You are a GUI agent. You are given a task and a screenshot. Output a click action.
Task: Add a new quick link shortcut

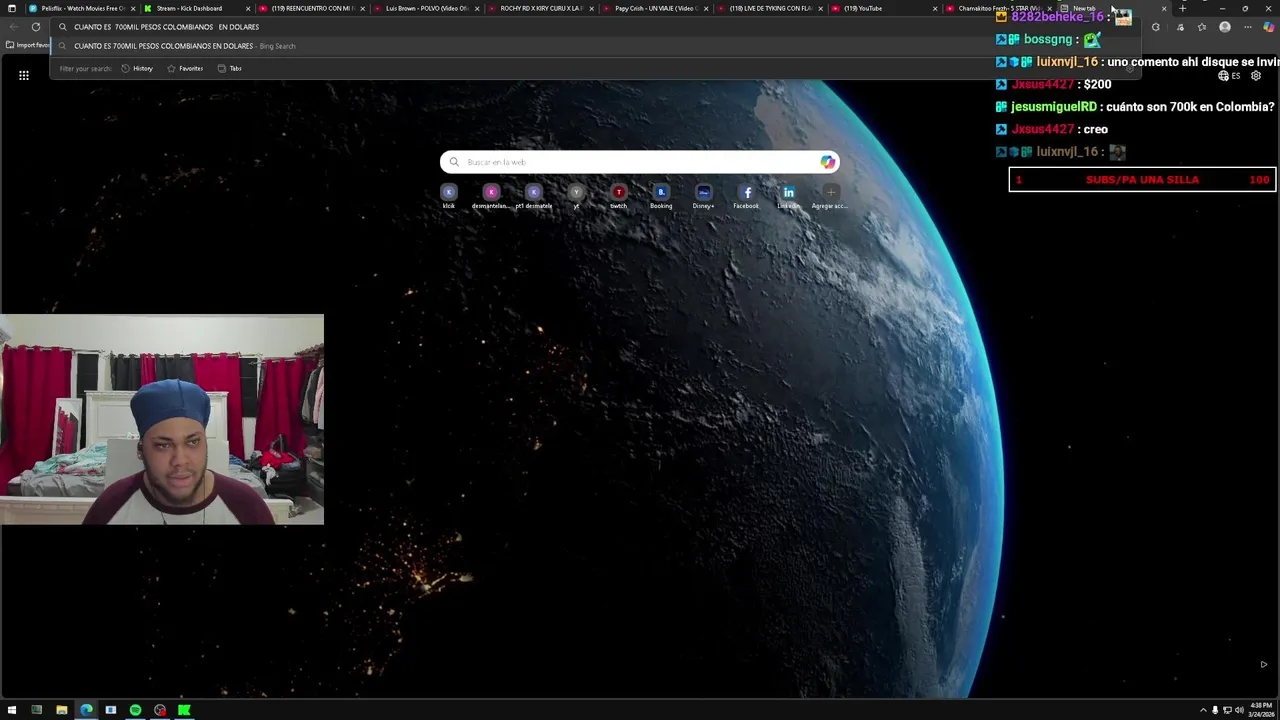point(830,196)
